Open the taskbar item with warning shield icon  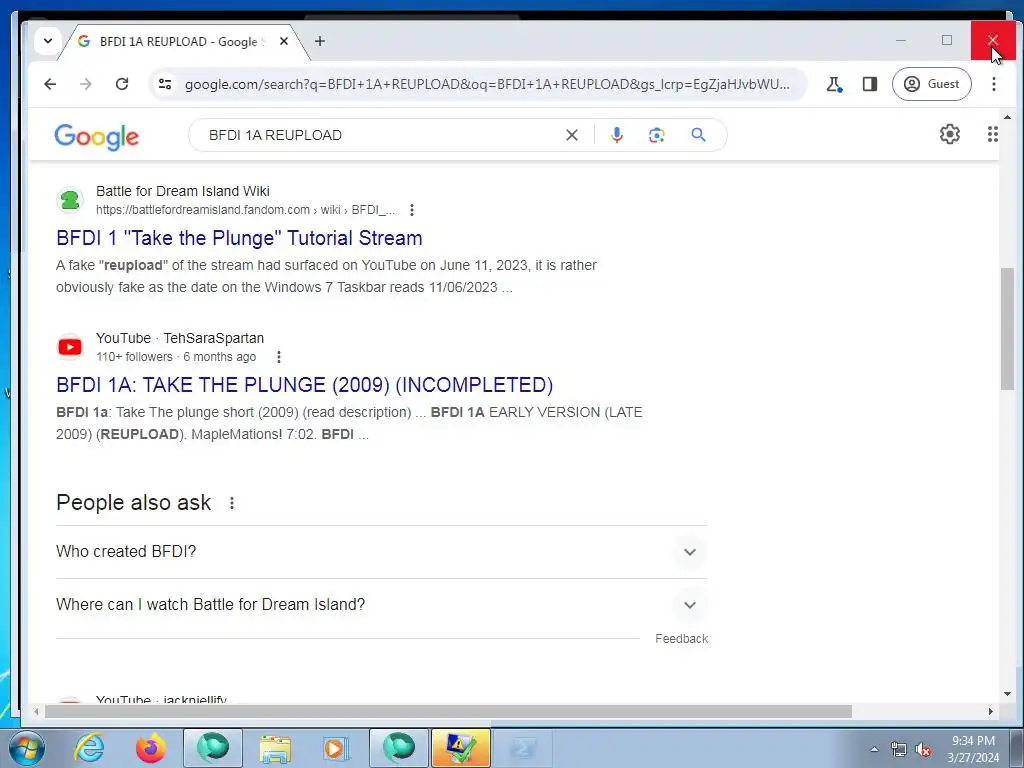[460, 748]
